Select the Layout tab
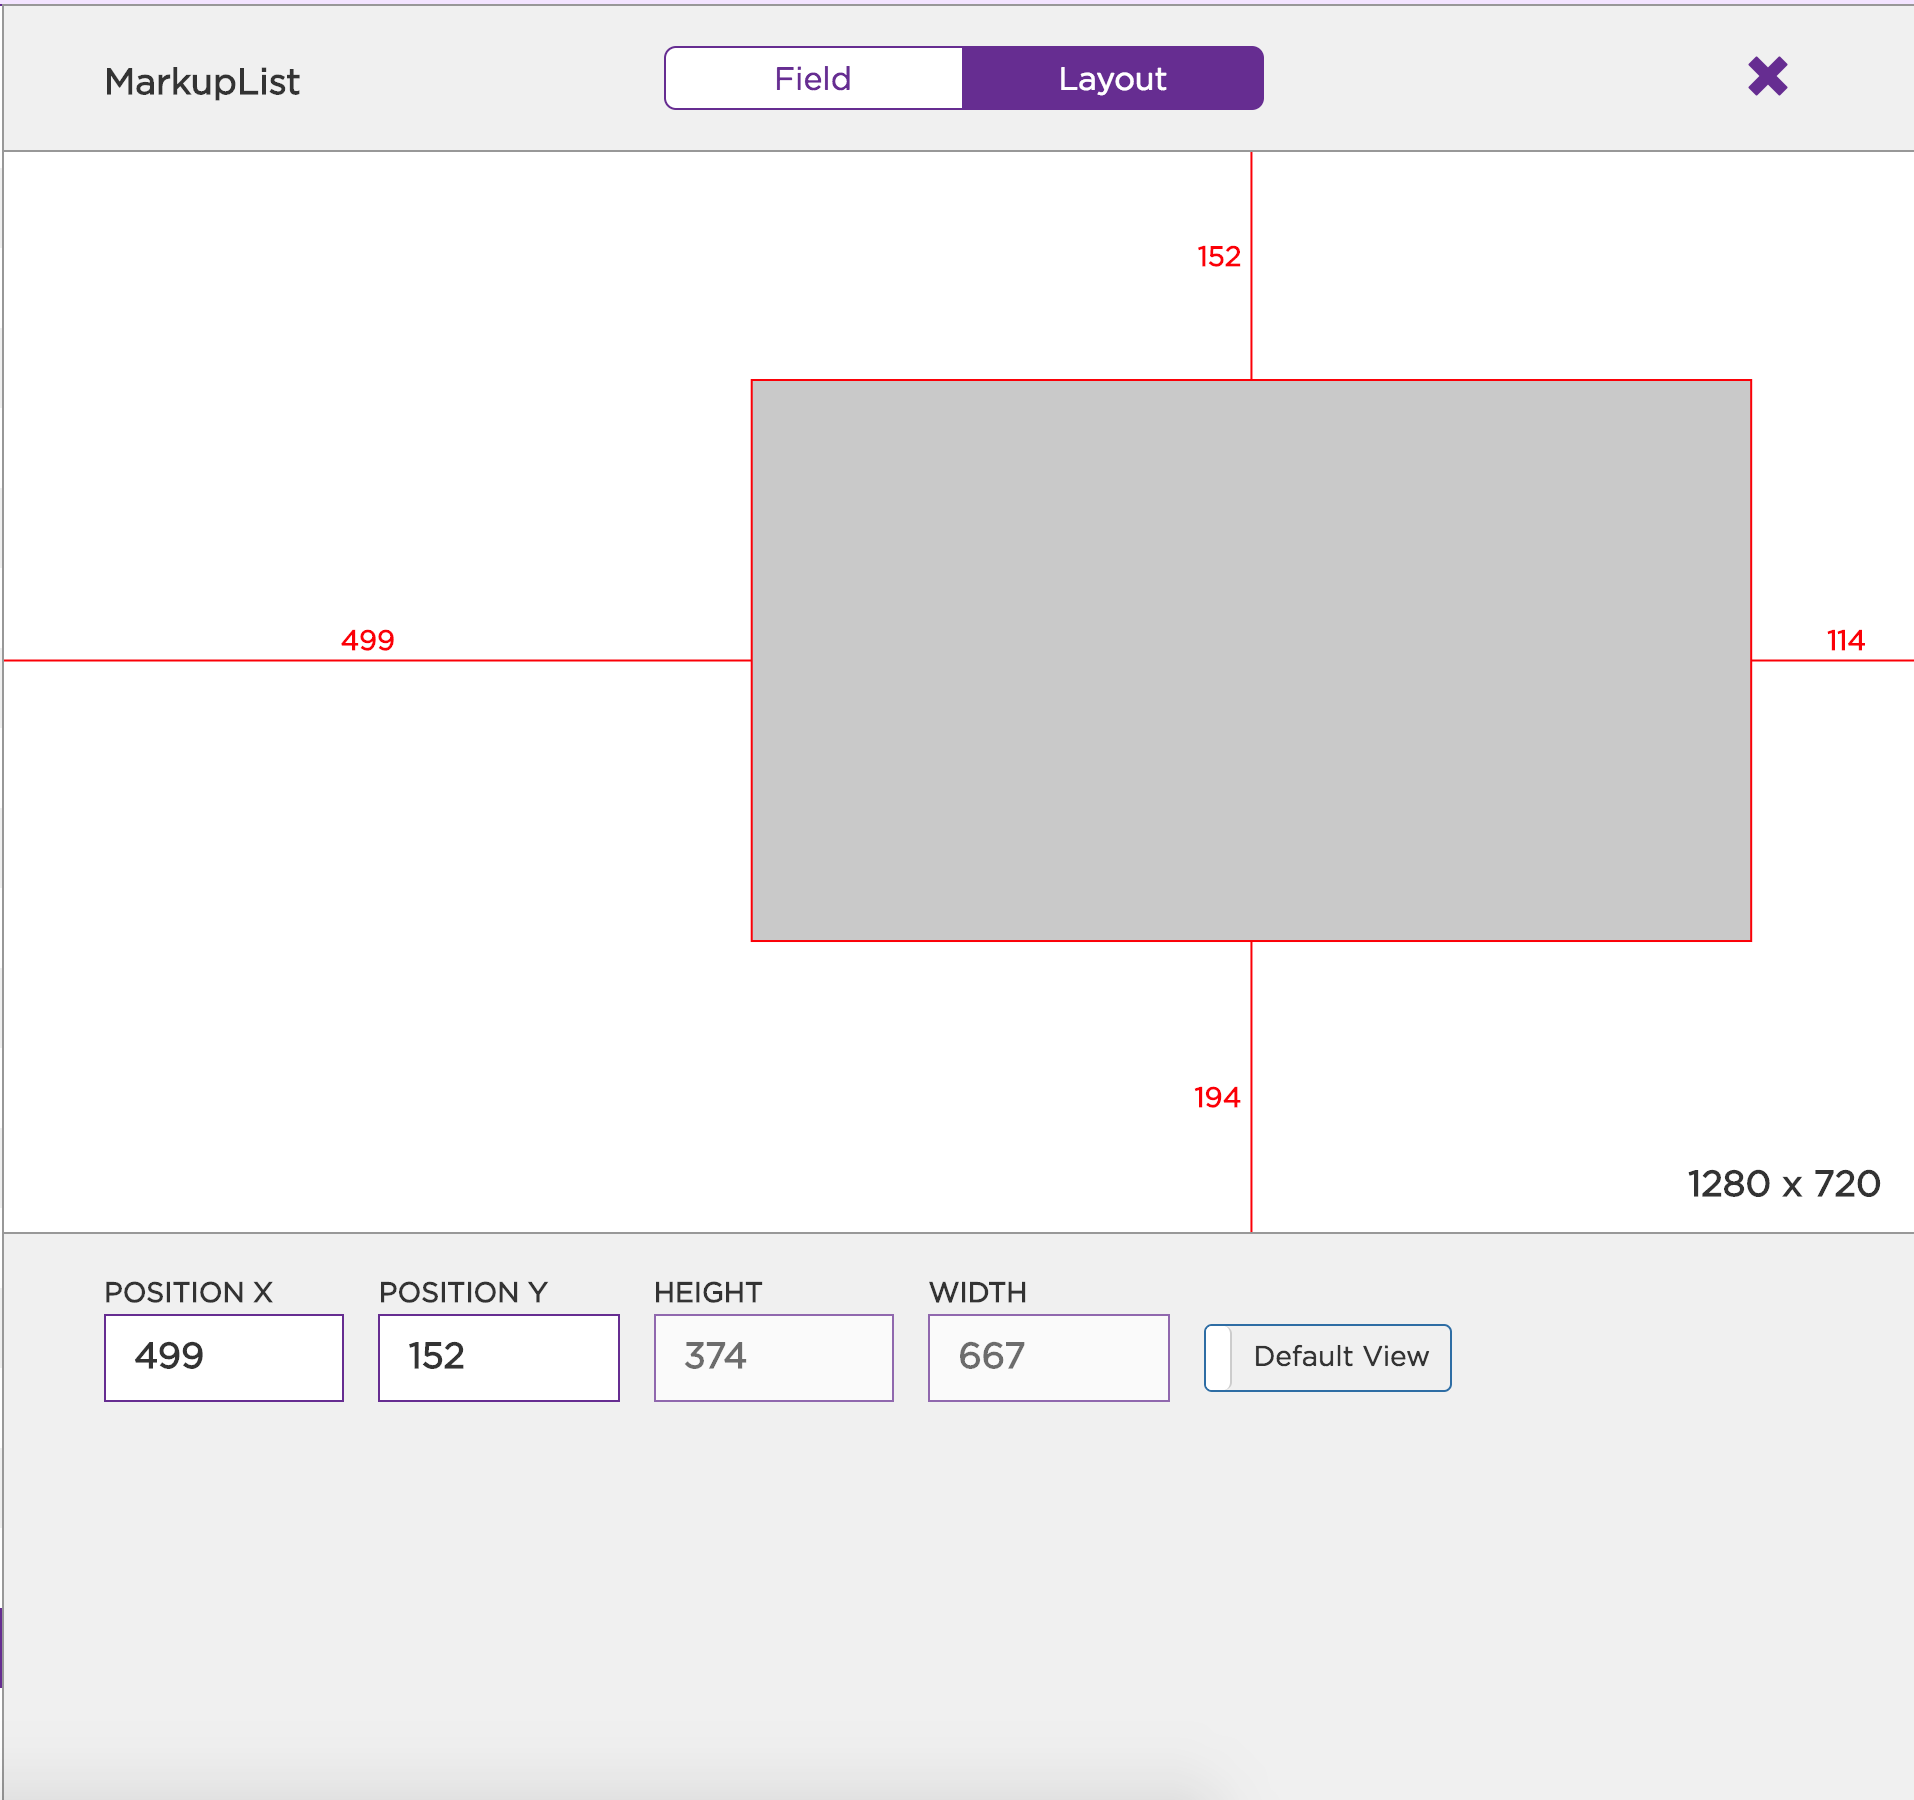This screenshot has height=1800, width=1914. click(1113, 77)
